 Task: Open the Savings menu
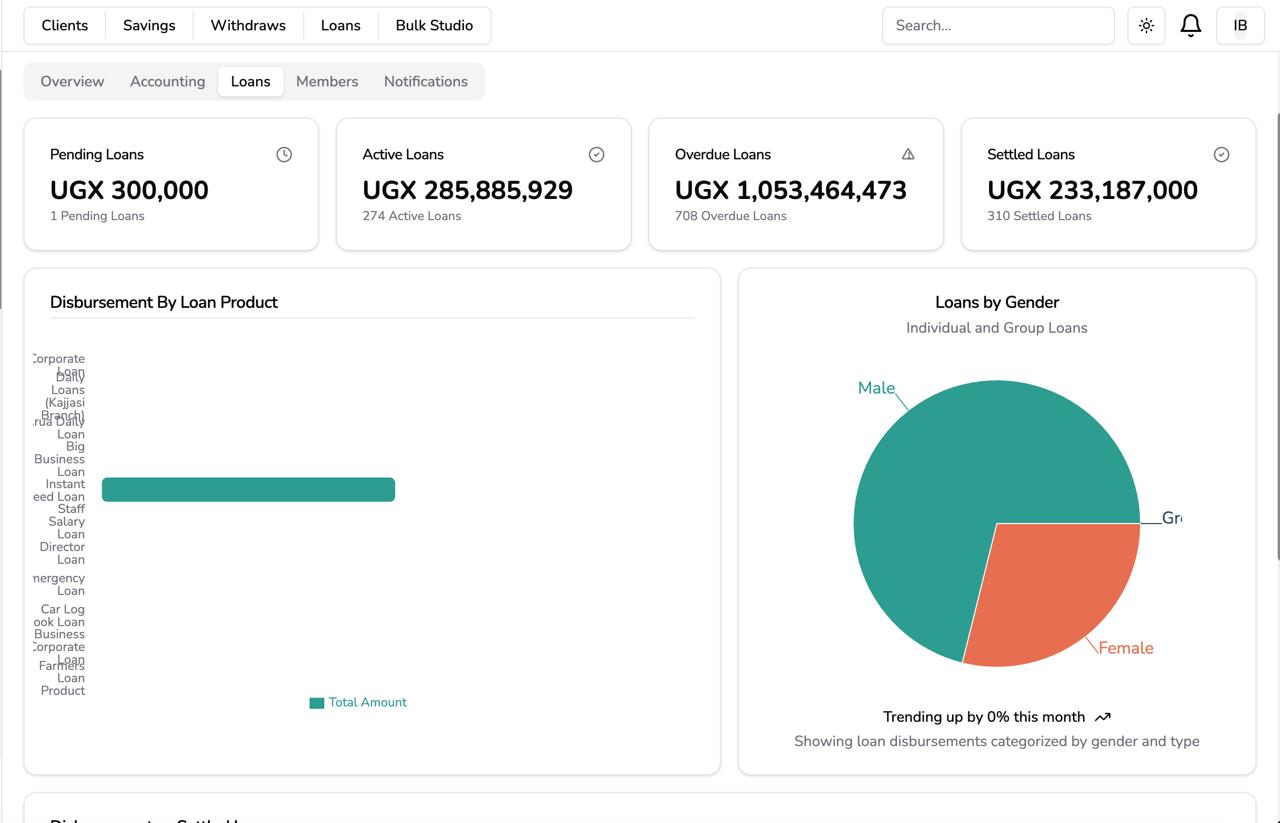(149, 26)
